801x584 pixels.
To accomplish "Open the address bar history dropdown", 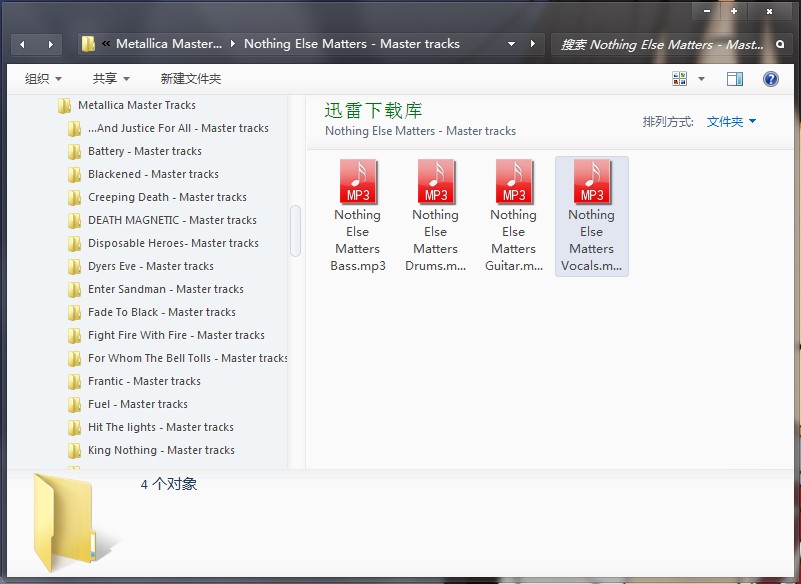I will coord(511,44).
